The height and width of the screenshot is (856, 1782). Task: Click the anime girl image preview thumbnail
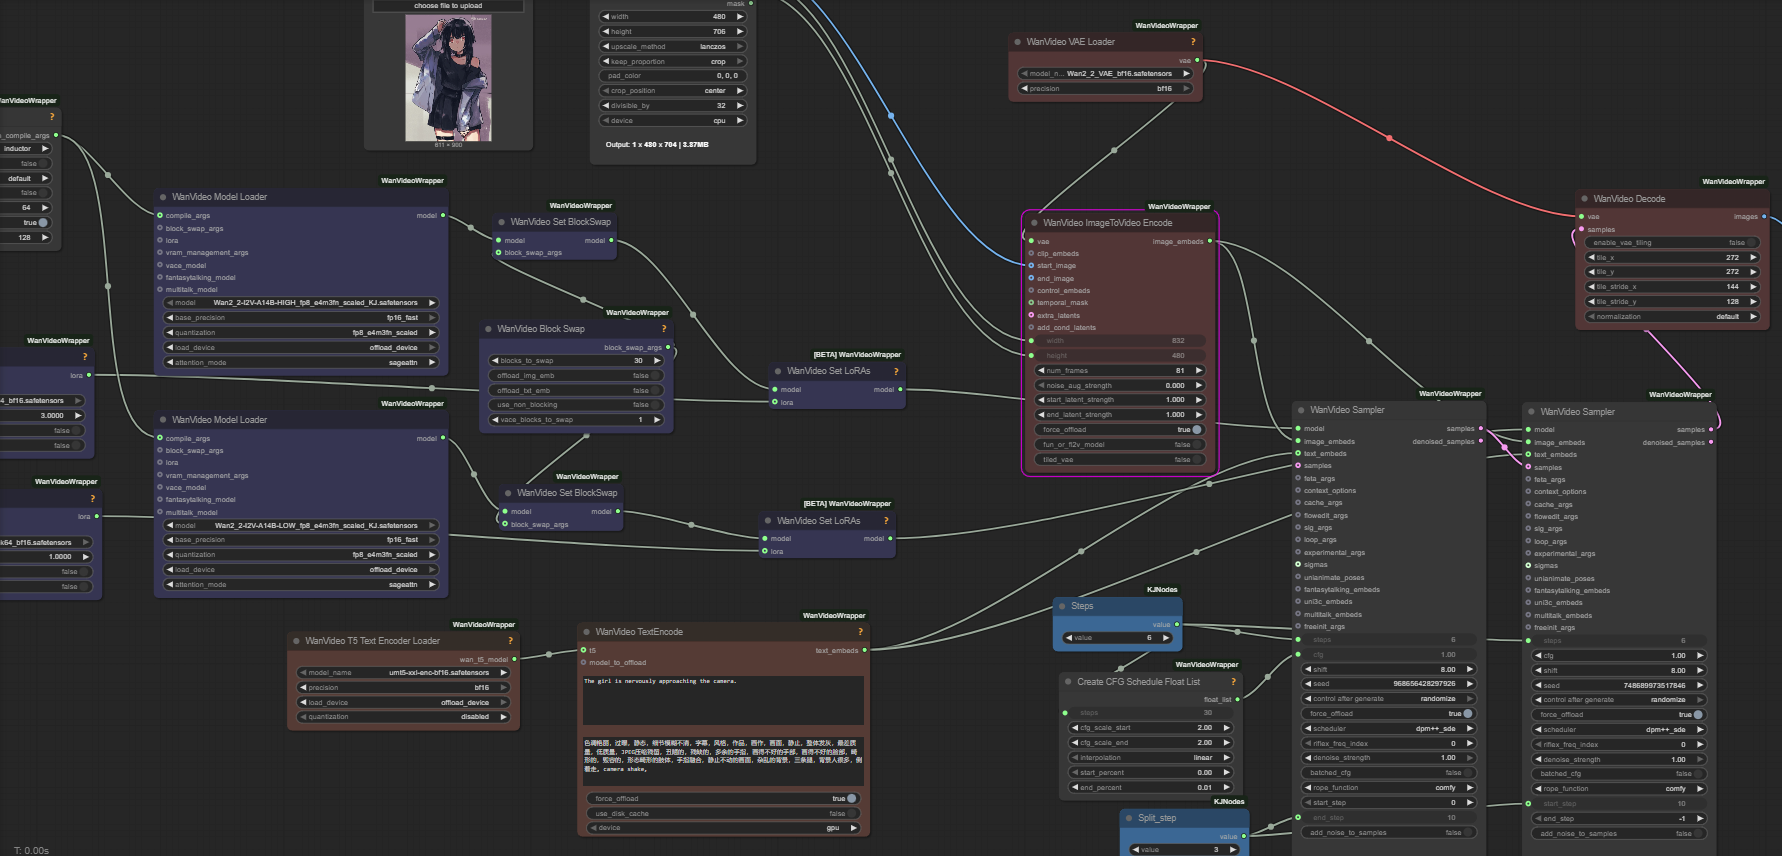tap(448, 78)
